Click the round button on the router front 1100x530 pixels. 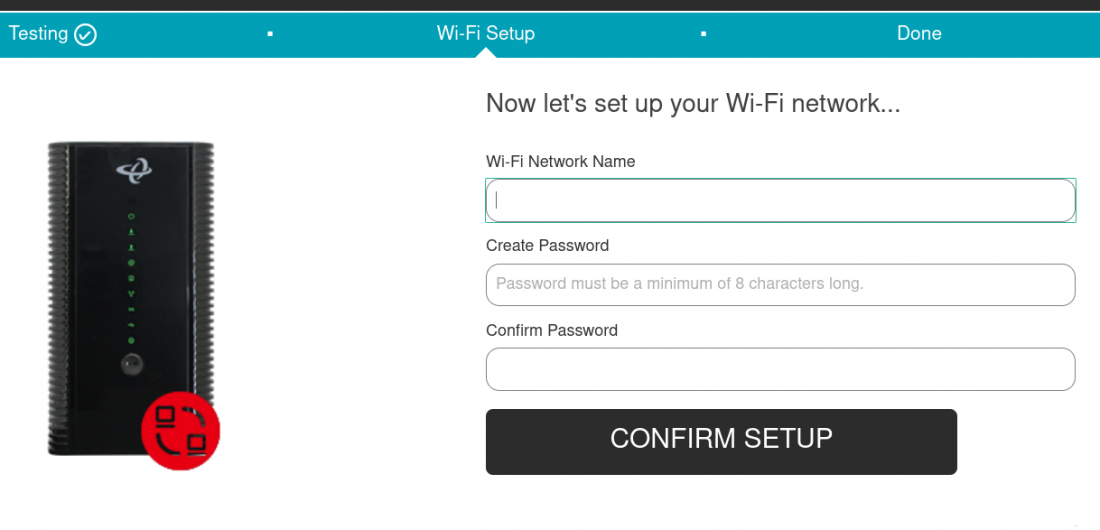coord(130,365)
